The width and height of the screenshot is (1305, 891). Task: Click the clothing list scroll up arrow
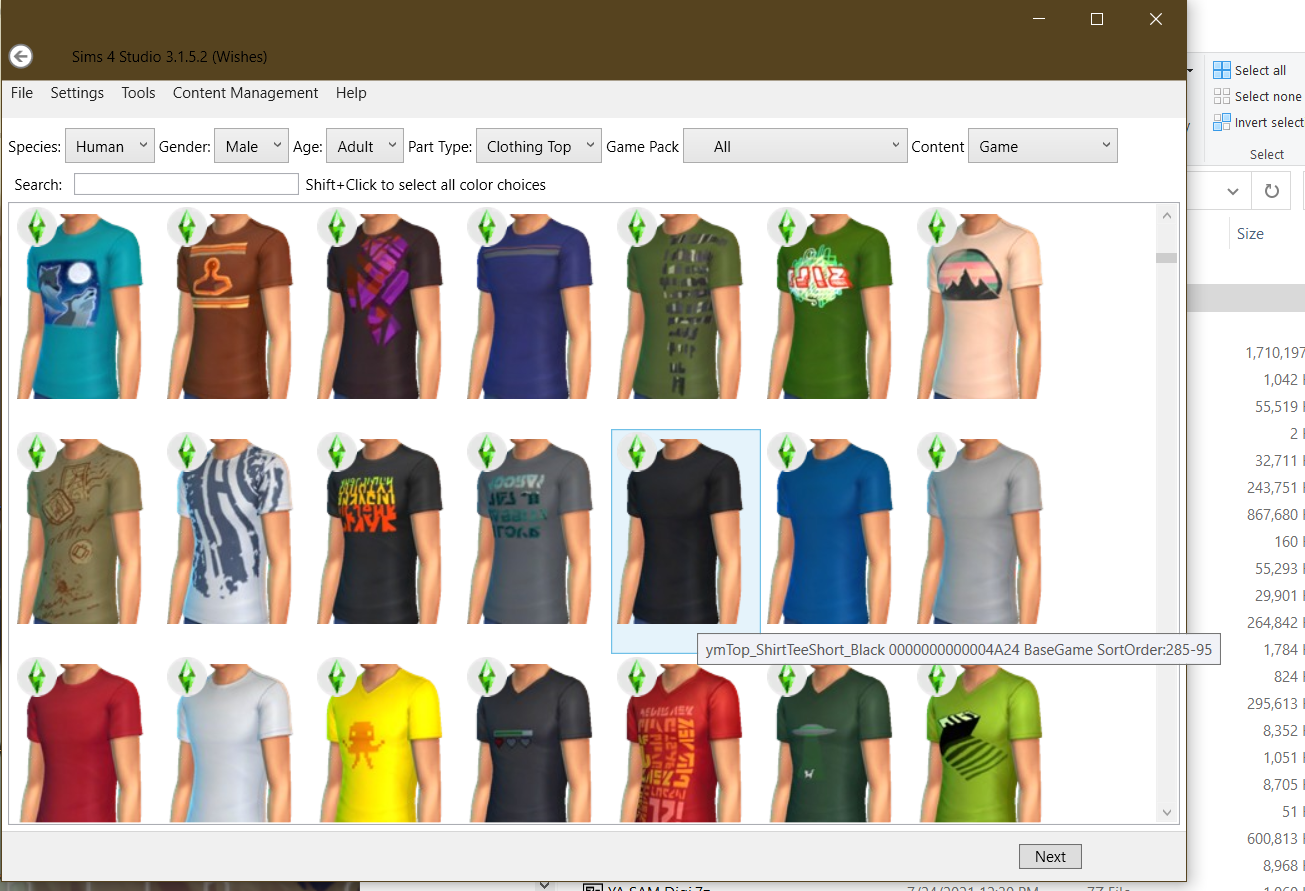coord(1167,215)
